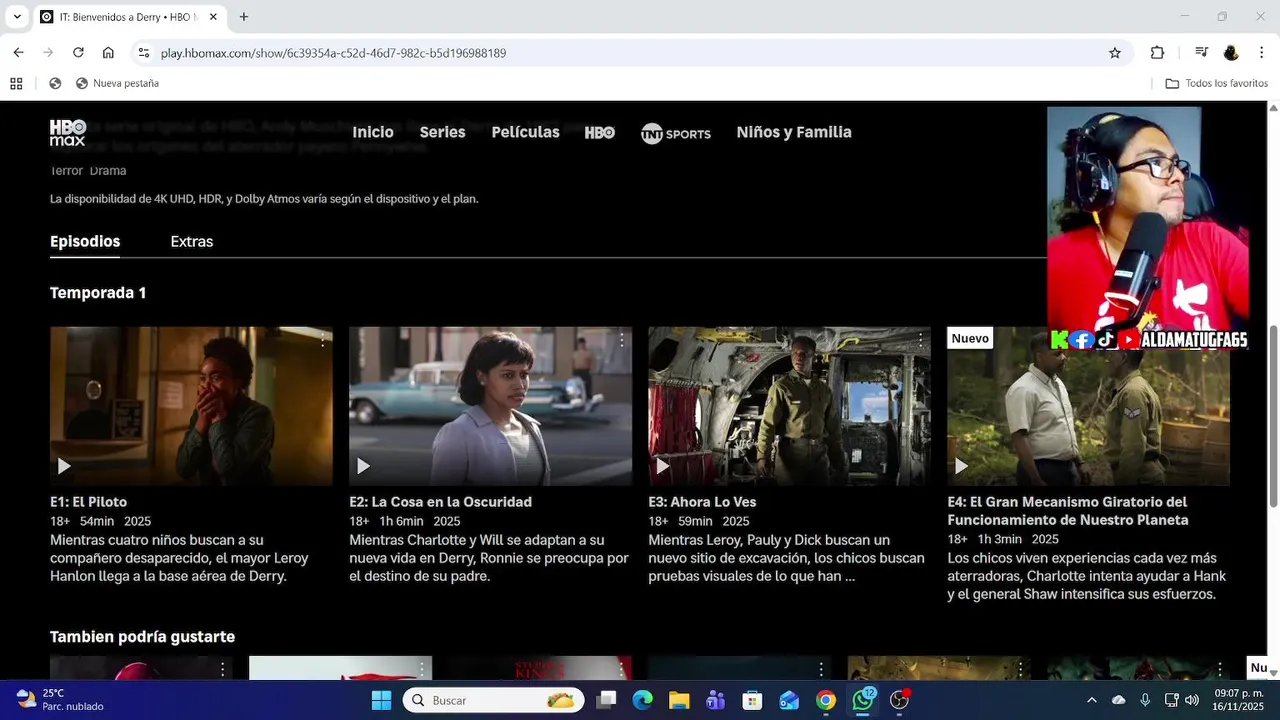Select the Episodios tab
Viewport: 1280px width, 720px height.
(x=85, y=241)
